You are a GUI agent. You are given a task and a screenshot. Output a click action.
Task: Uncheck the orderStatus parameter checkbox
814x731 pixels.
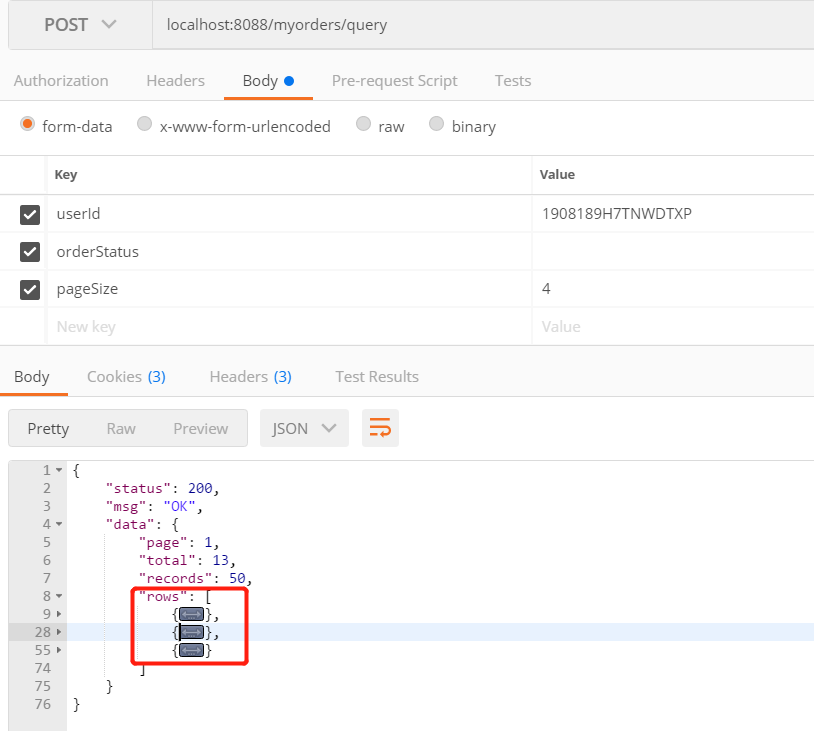(x=30, y=252)
